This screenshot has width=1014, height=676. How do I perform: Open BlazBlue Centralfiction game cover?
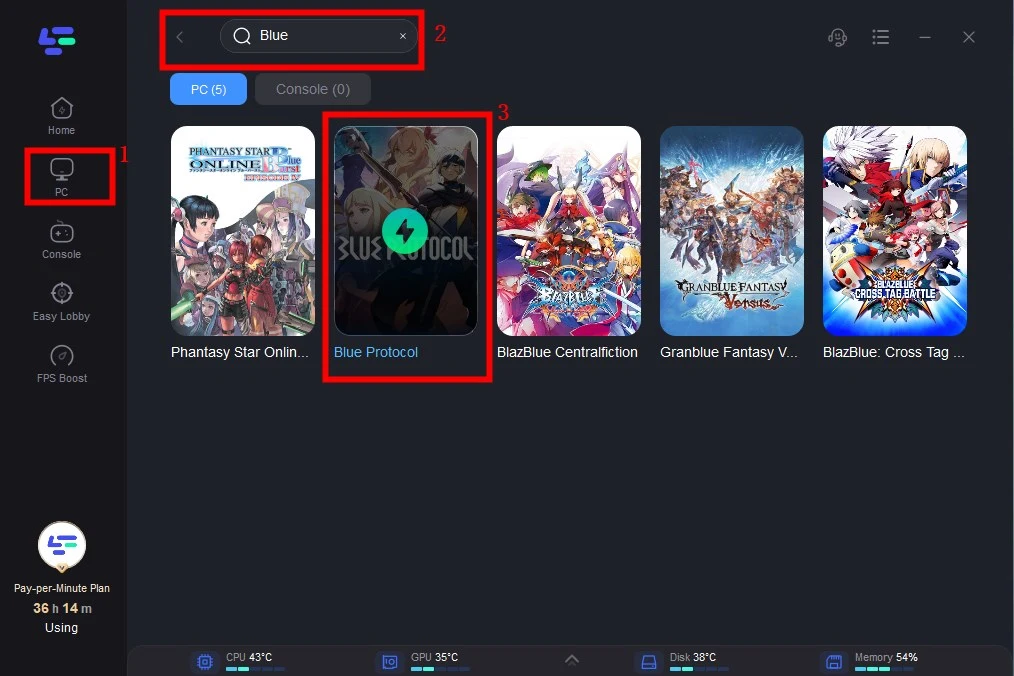pos(568,231)
